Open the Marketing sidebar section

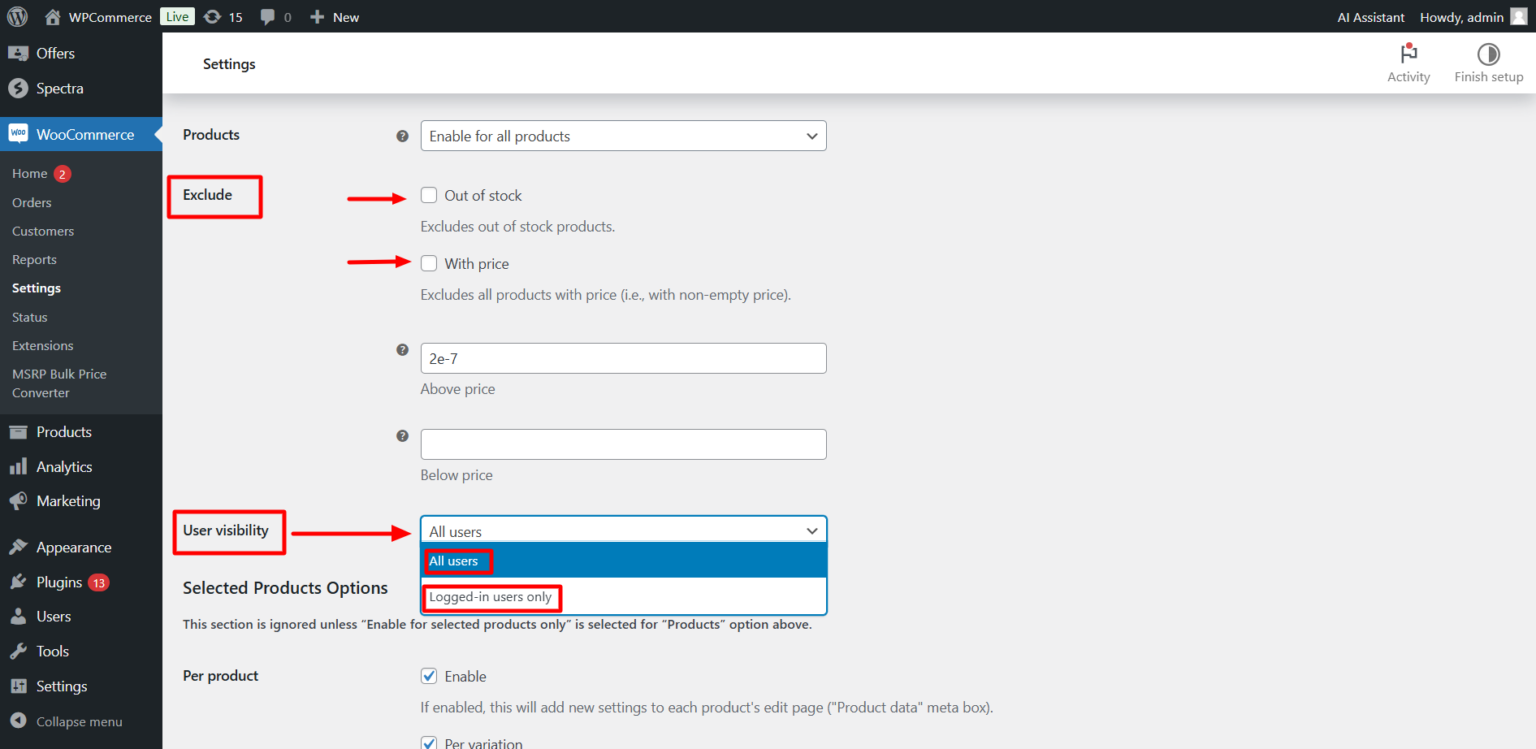click(66, 501)
